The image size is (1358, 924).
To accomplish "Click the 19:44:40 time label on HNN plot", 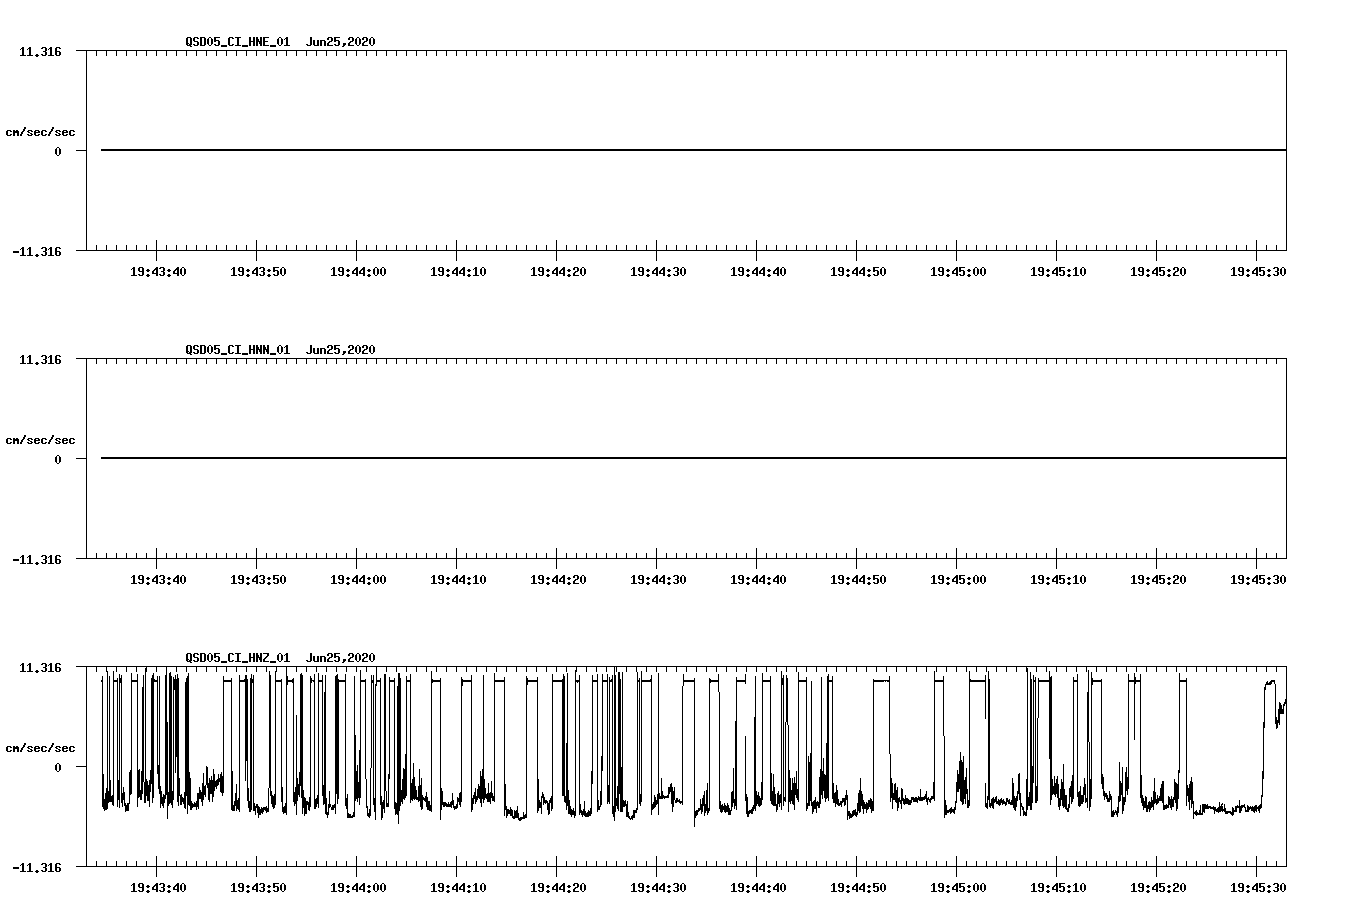I will click(x=758, y=579).
